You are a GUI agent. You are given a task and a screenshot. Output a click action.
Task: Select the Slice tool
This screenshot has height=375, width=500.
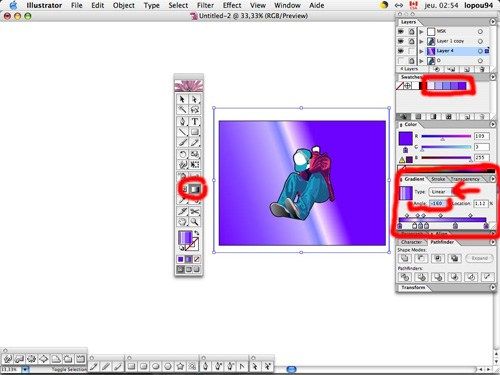182,211
